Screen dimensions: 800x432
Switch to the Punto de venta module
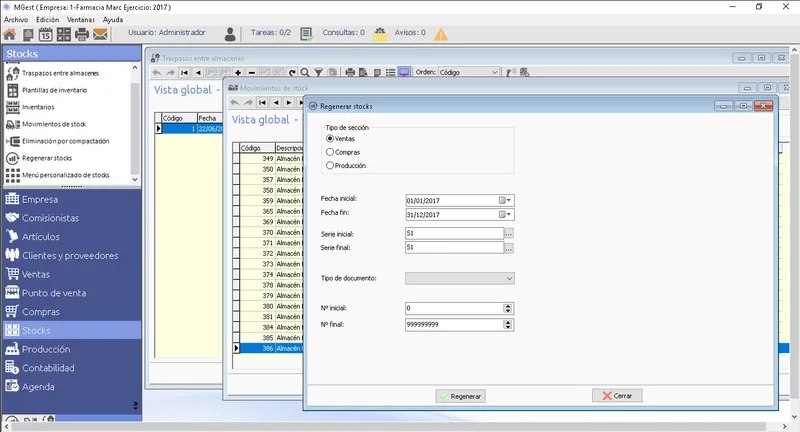pos(71,293)
